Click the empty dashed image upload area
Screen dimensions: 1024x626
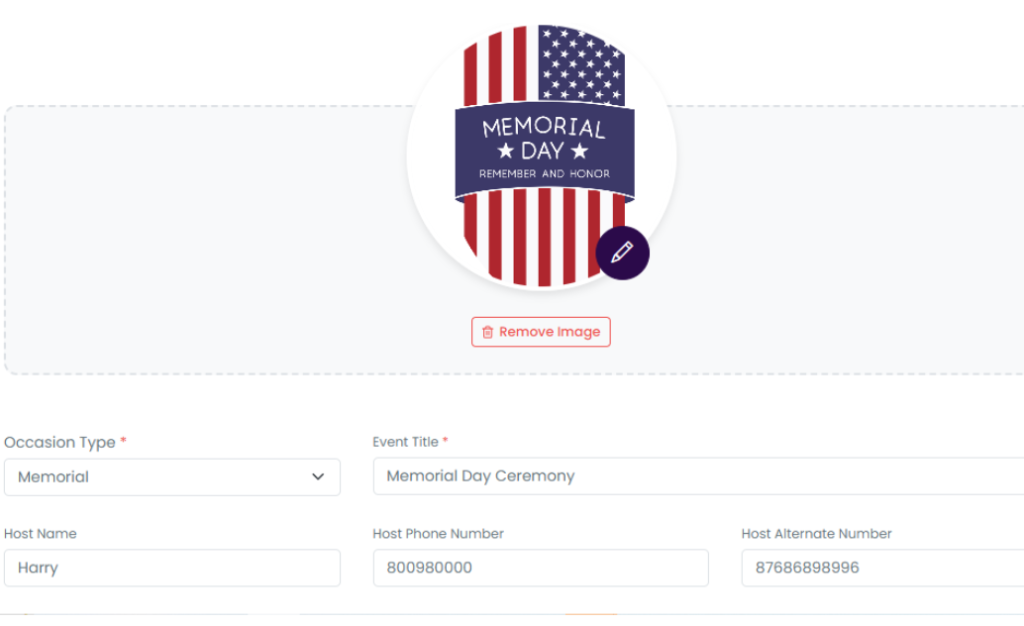click(x=200, y=240)
